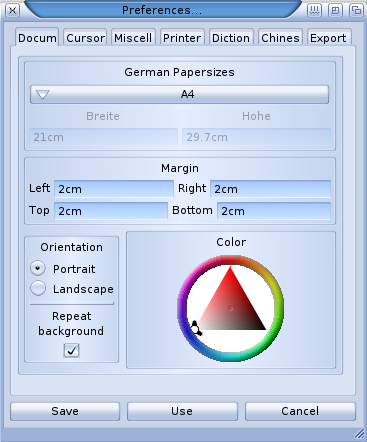Click the iconify gadget in the title bar

314,10
